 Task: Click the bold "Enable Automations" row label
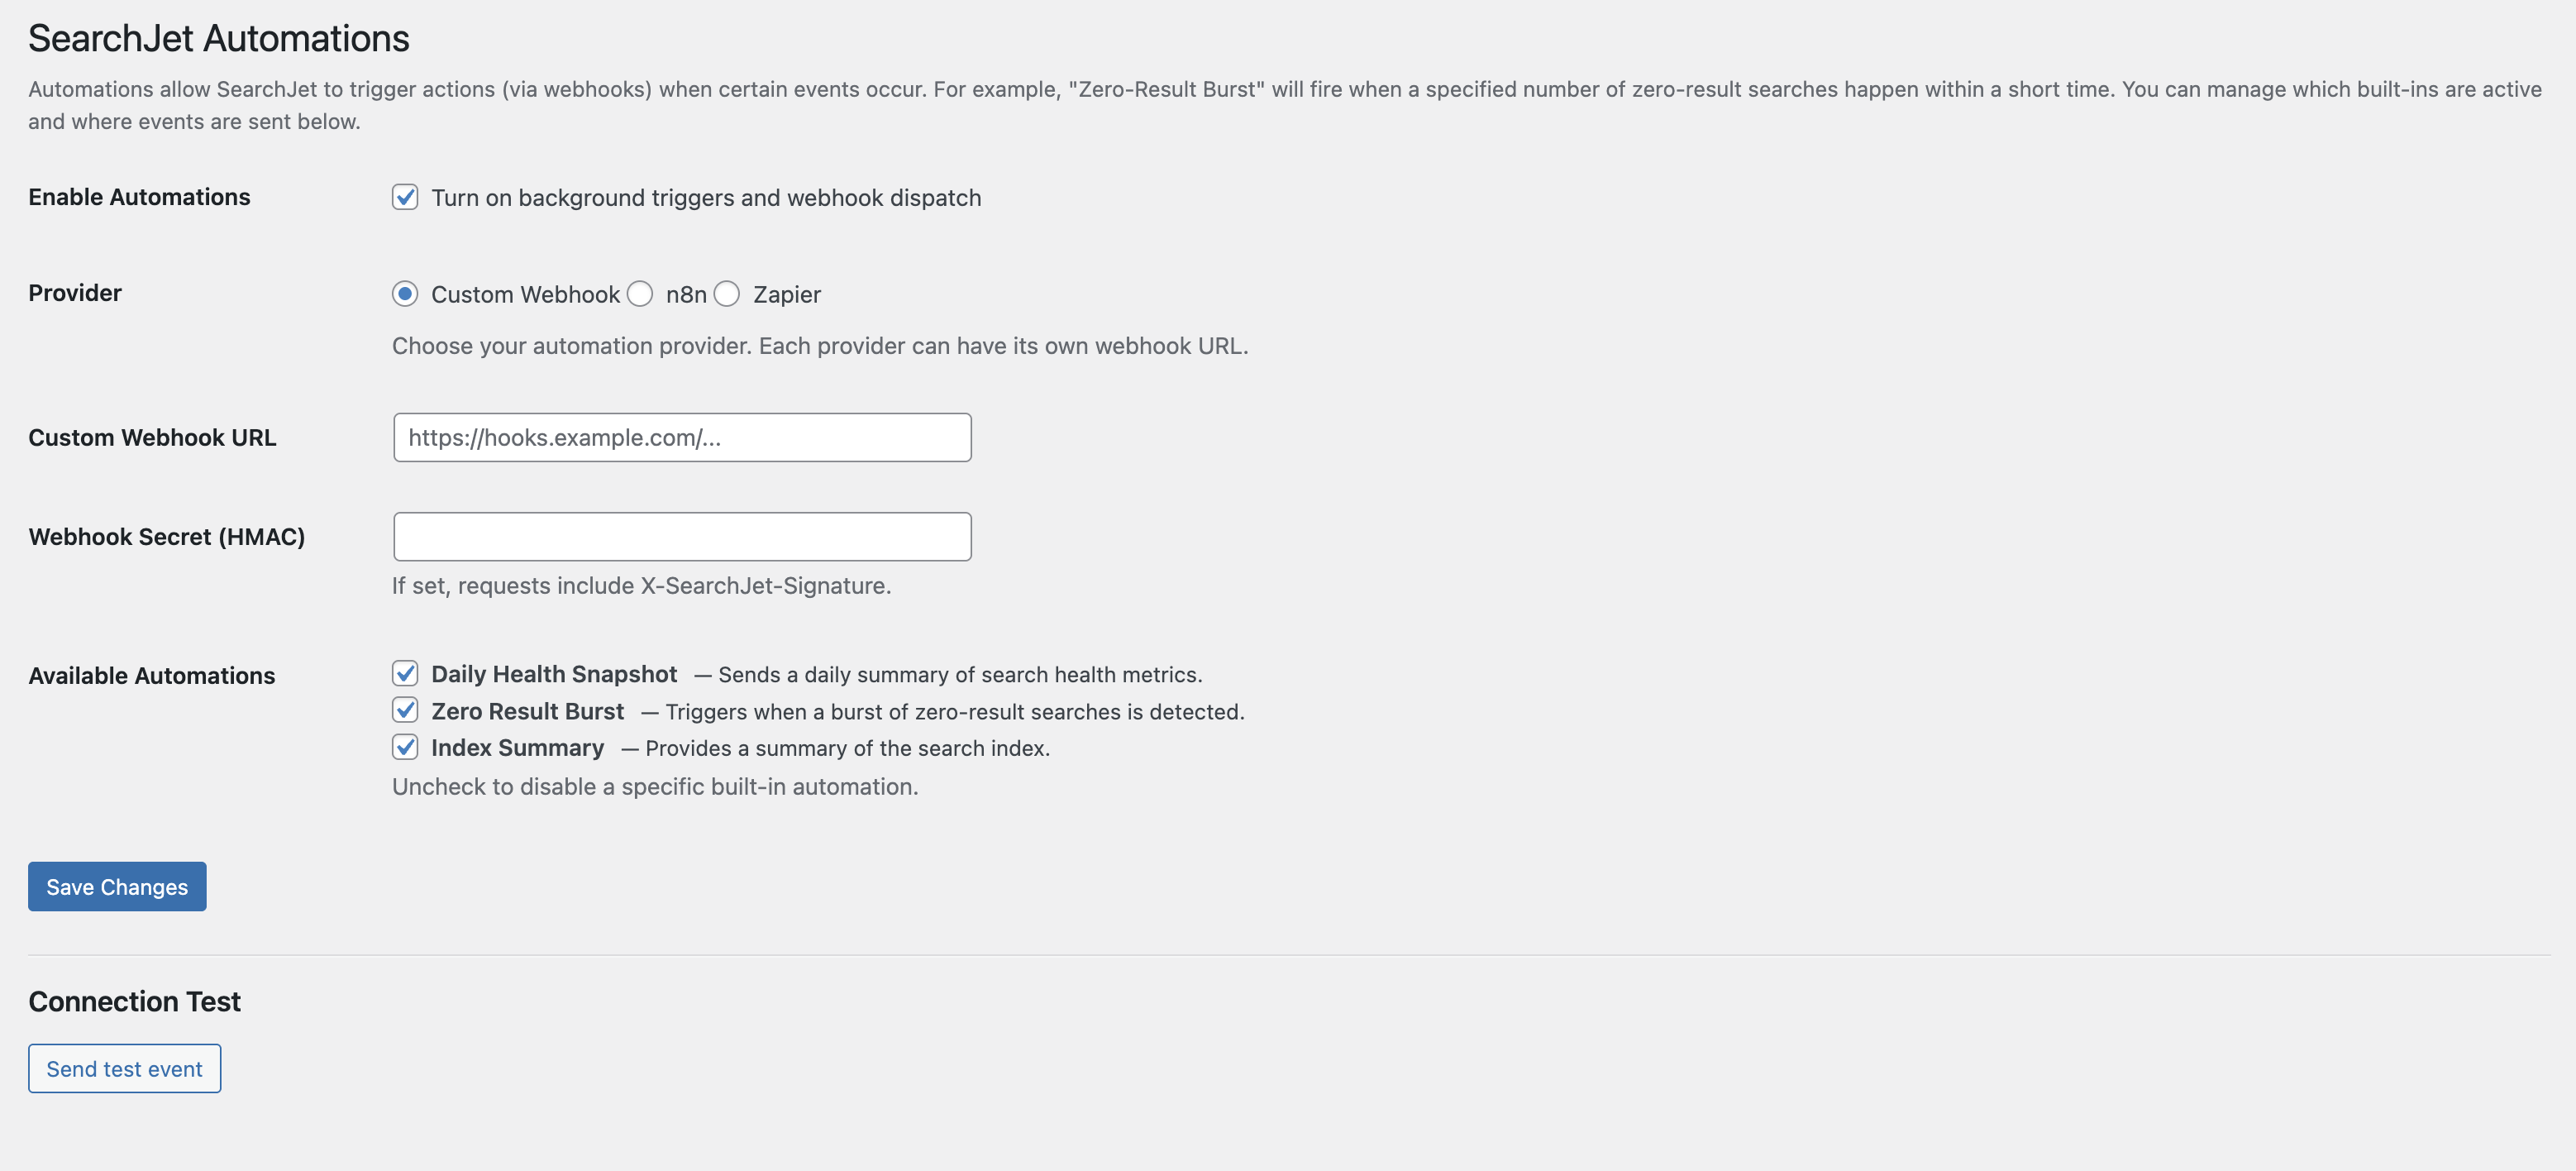[x=139, y=197]
